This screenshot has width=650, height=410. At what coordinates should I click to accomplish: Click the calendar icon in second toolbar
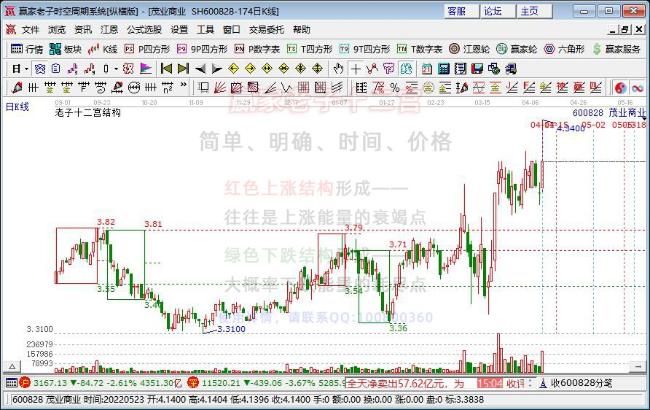coord(427,69)
